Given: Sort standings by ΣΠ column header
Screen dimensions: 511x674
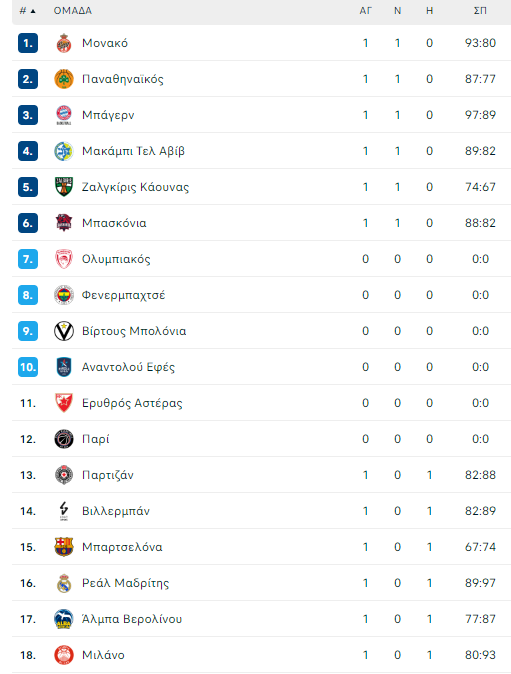Looking at the screenshot, I should pos(480,11).
